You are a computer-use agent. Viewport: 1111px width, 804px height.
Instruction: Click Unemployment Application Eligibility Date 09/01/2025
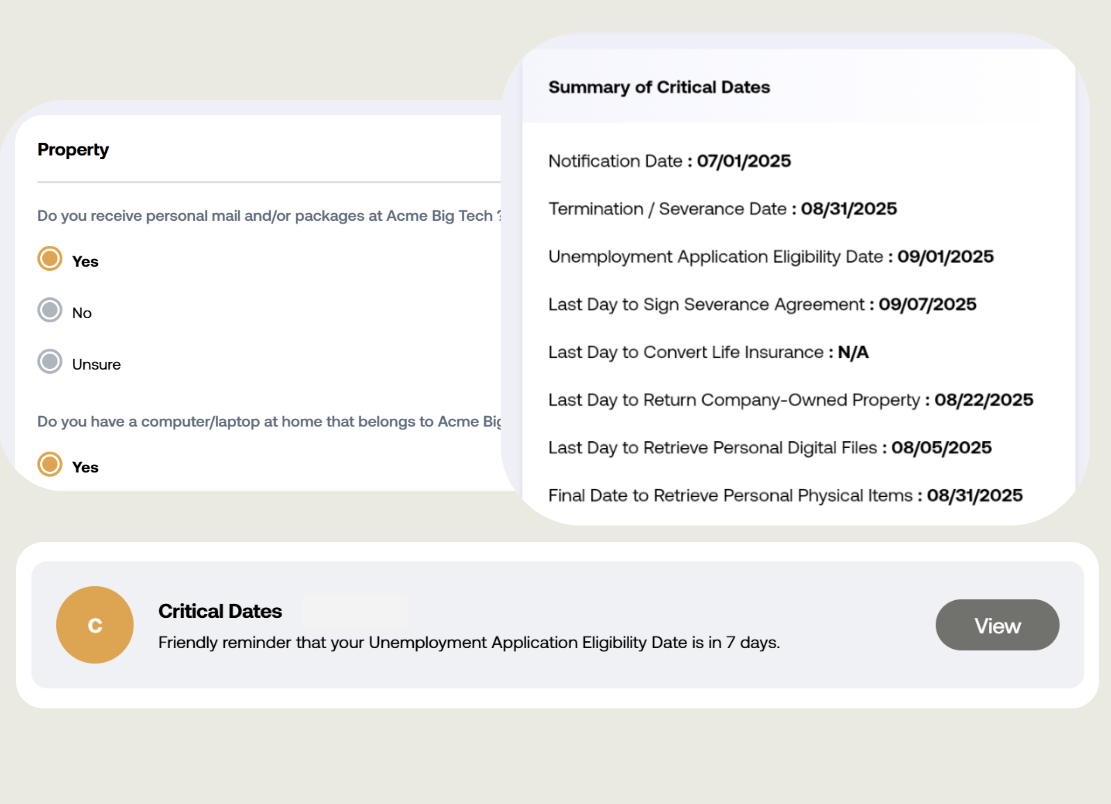[771, 256]
